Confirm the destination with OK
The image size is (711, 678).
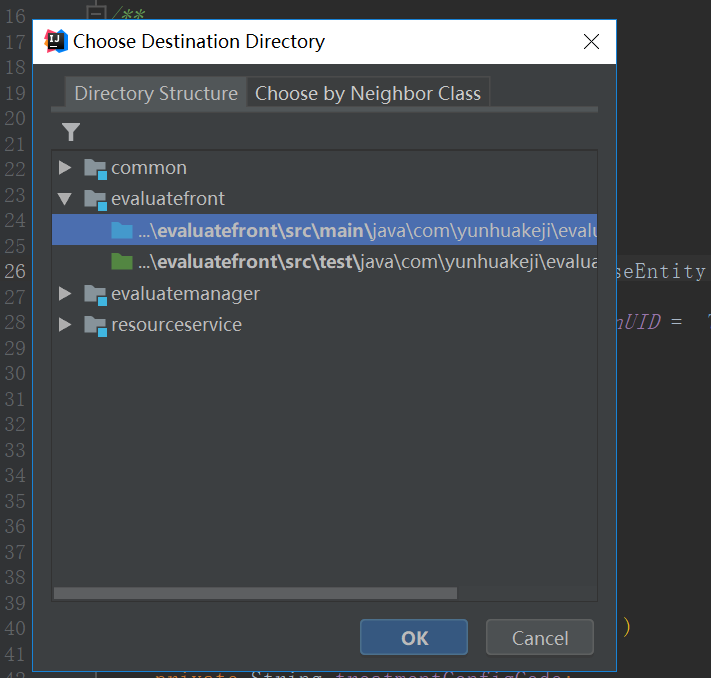pos(414,638)
